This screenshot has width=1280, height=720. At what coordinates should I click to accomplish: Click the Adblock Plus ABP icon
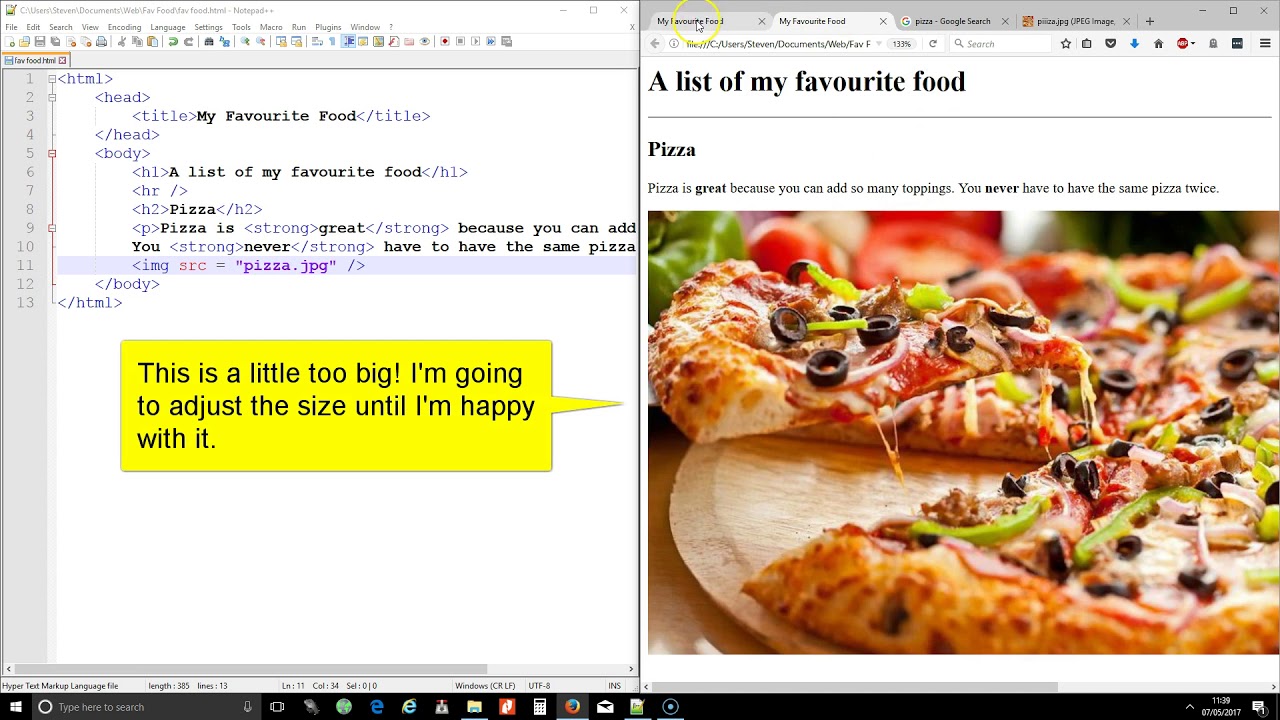pos(1183,44)
